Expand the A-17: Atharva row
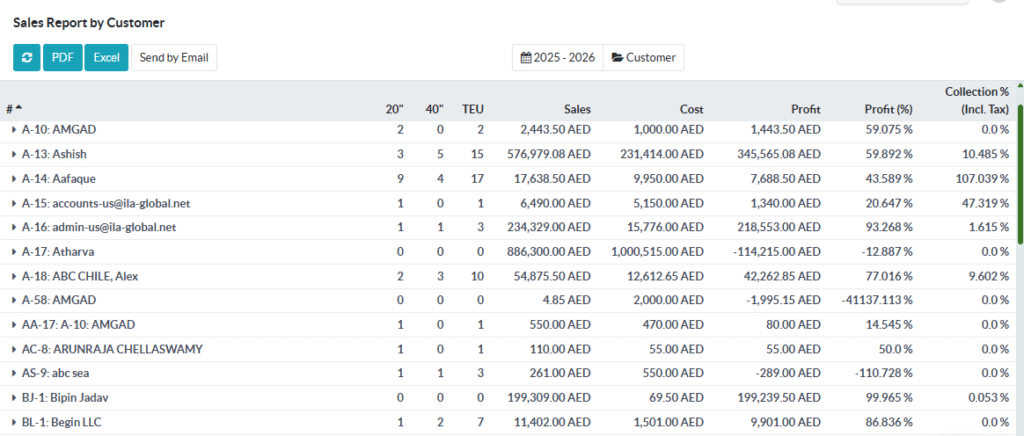Screen dimensions: 1024x436 click(x=14, y=252)
